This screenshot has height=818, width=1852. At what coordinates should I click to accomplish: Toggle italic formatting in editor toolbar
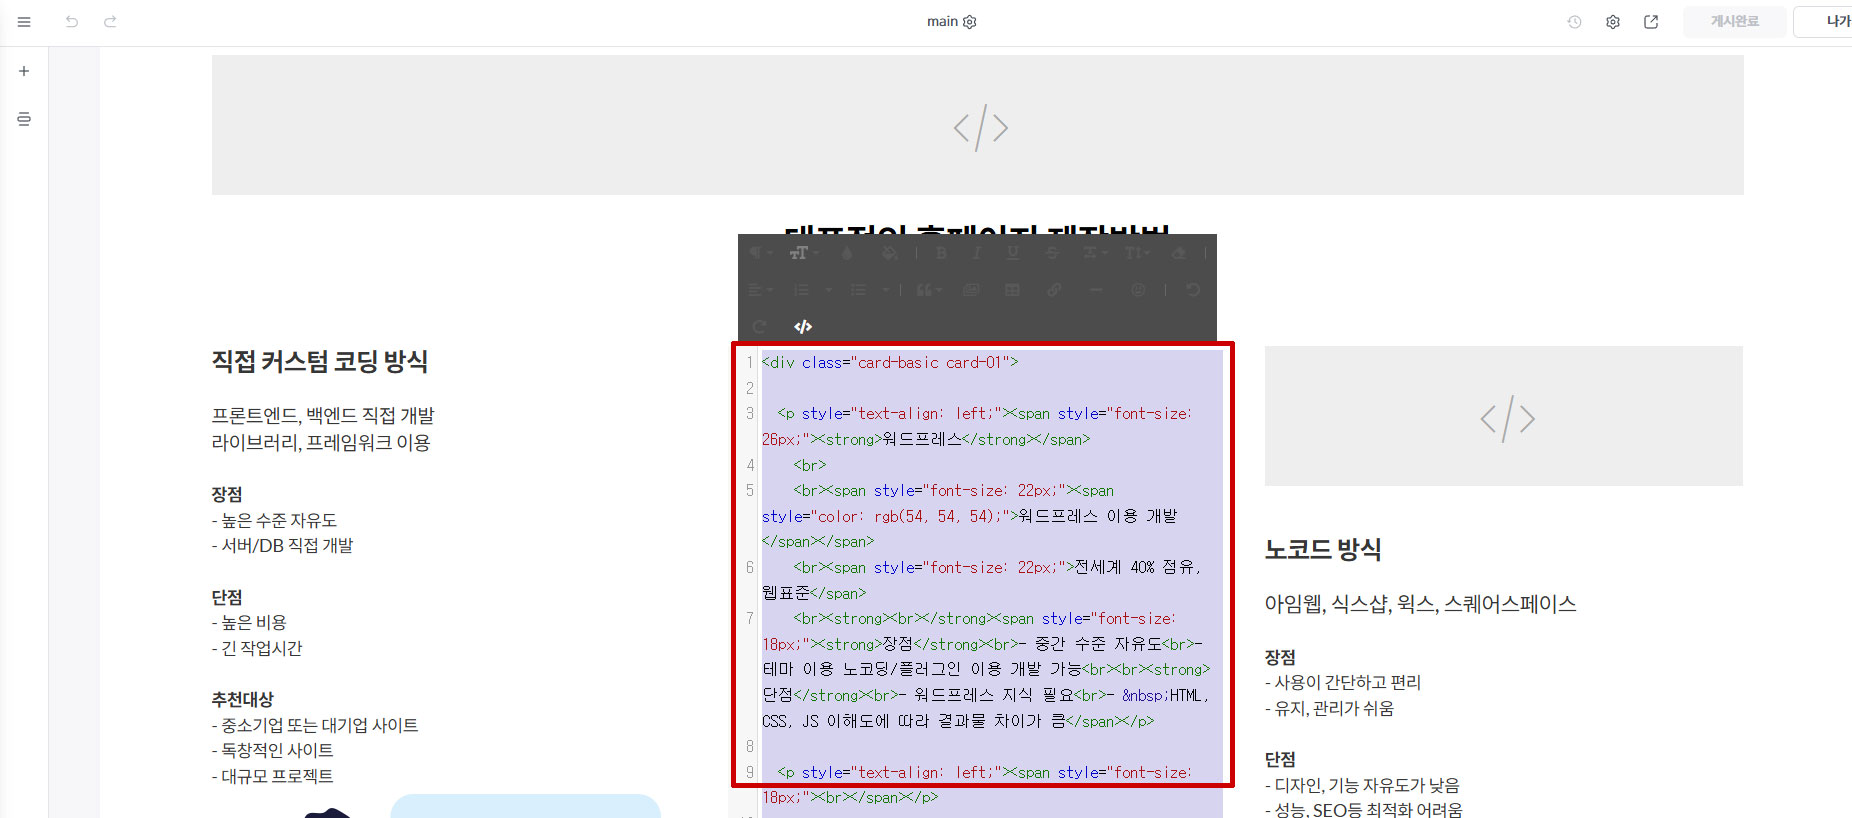pos(977,253)
